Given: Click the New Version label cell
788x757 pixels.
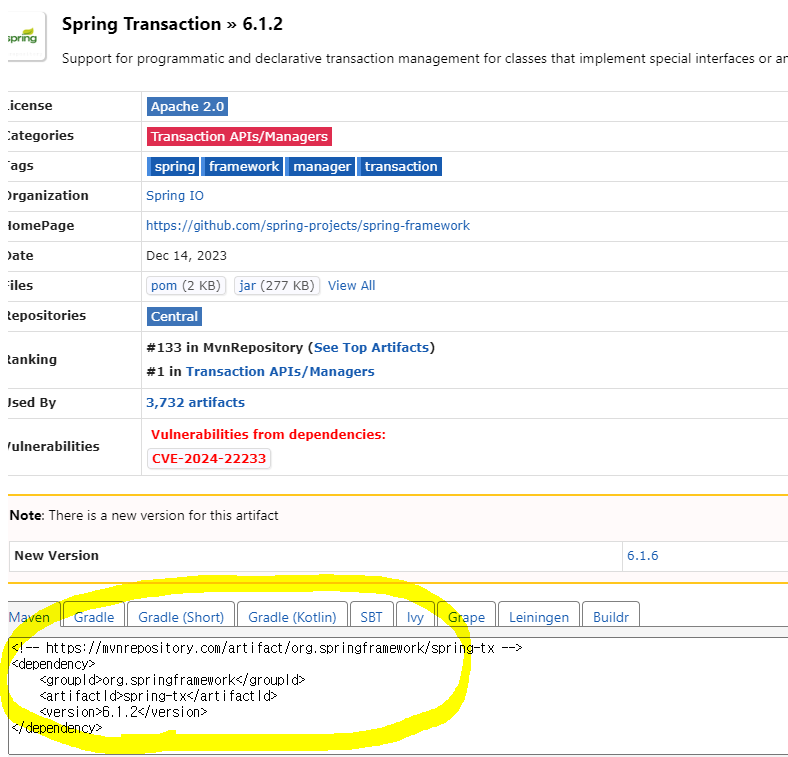Looking at the screenshot, I should 316,556.
